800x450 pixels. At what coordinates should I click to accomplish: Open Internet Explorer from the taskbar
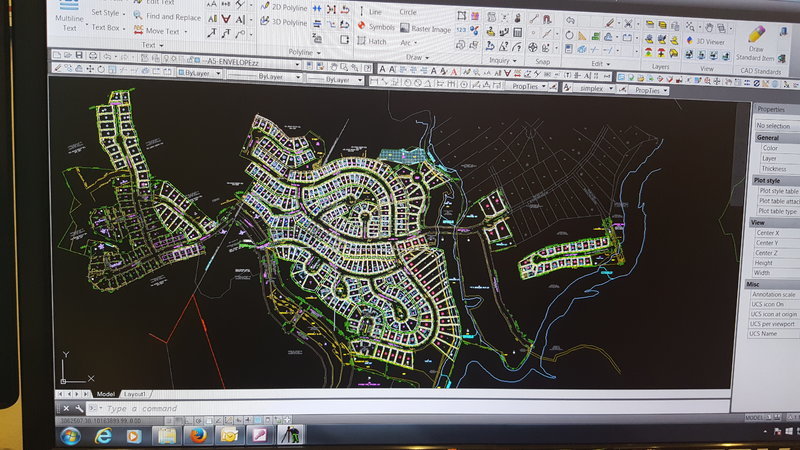[x=103, y=436]
